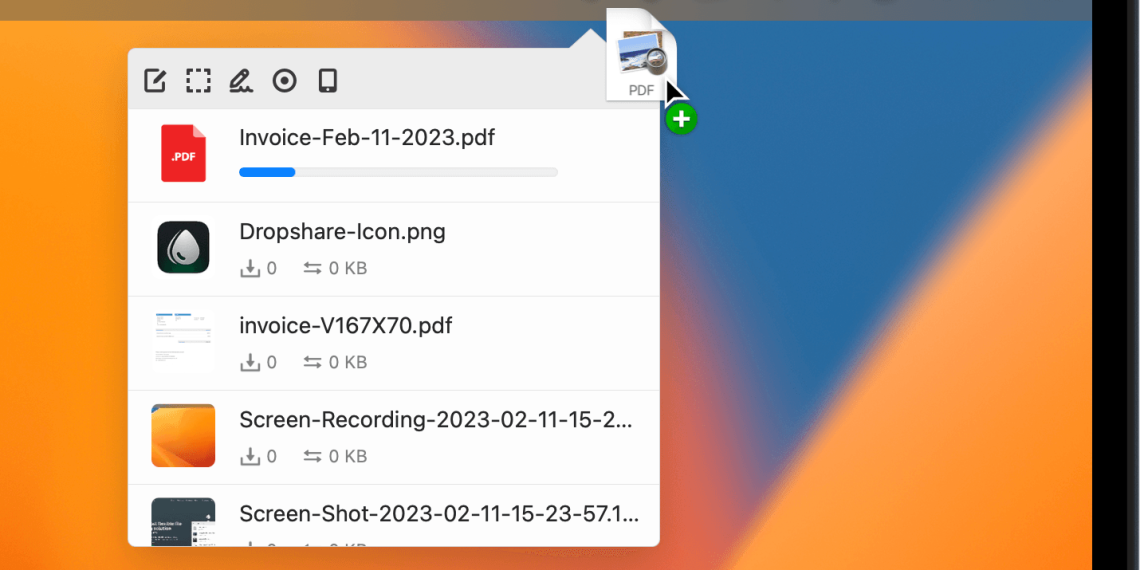Screen dimensions: 1140x570
Task: Click the Dropshare-Icon.png thumbnail
Action: (183, 248)
